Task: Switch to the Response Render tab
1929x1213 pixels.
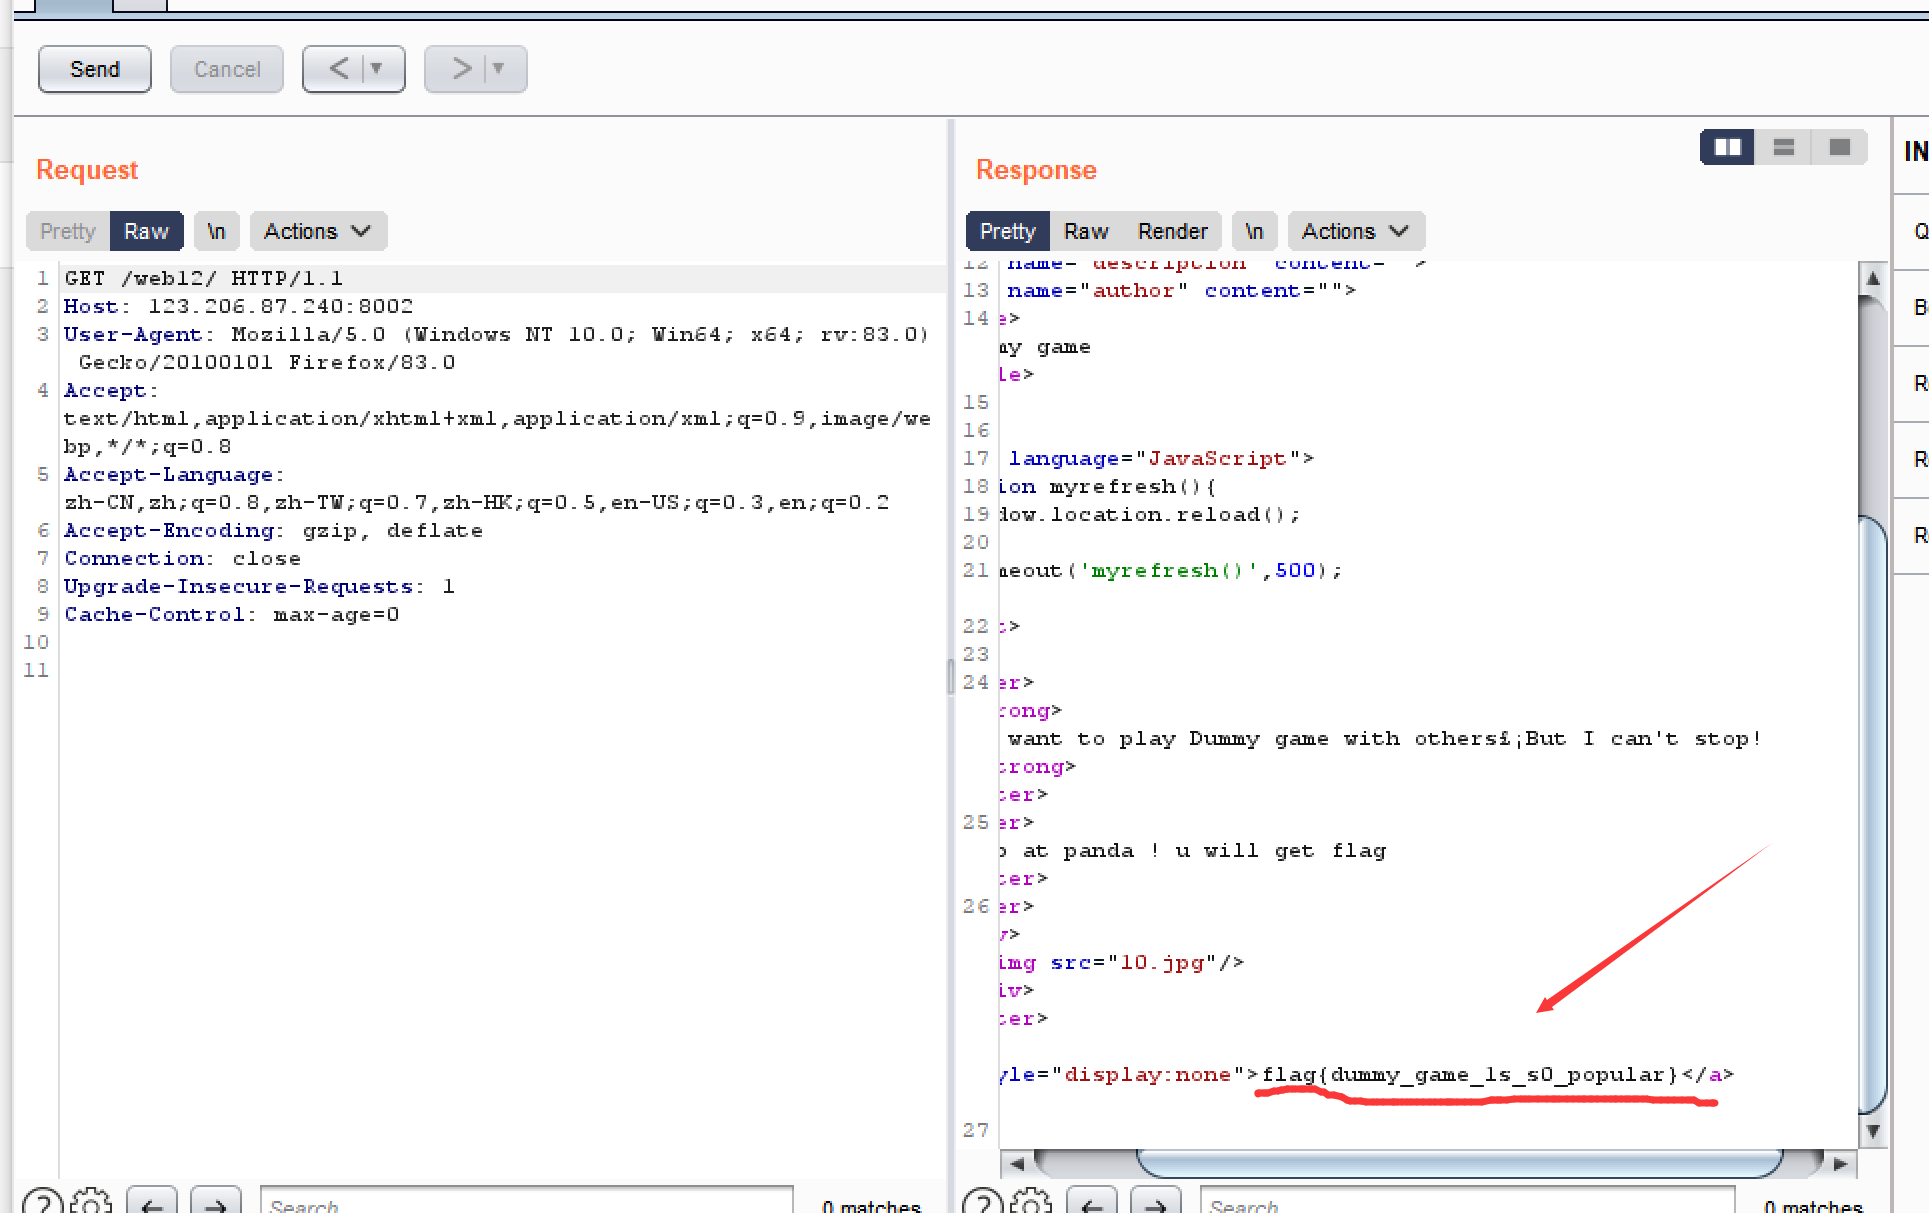Action: [1172, 231]
